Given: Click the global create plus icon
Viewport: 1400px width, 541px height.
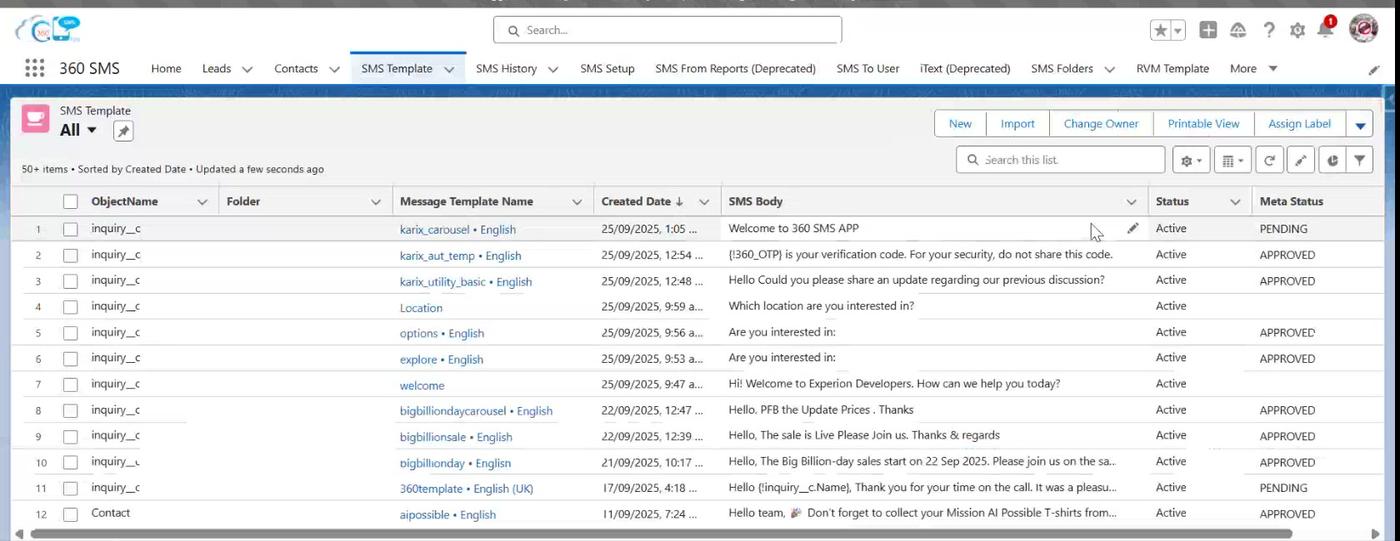Looking at the screenshot, I should click(1208, 30).
